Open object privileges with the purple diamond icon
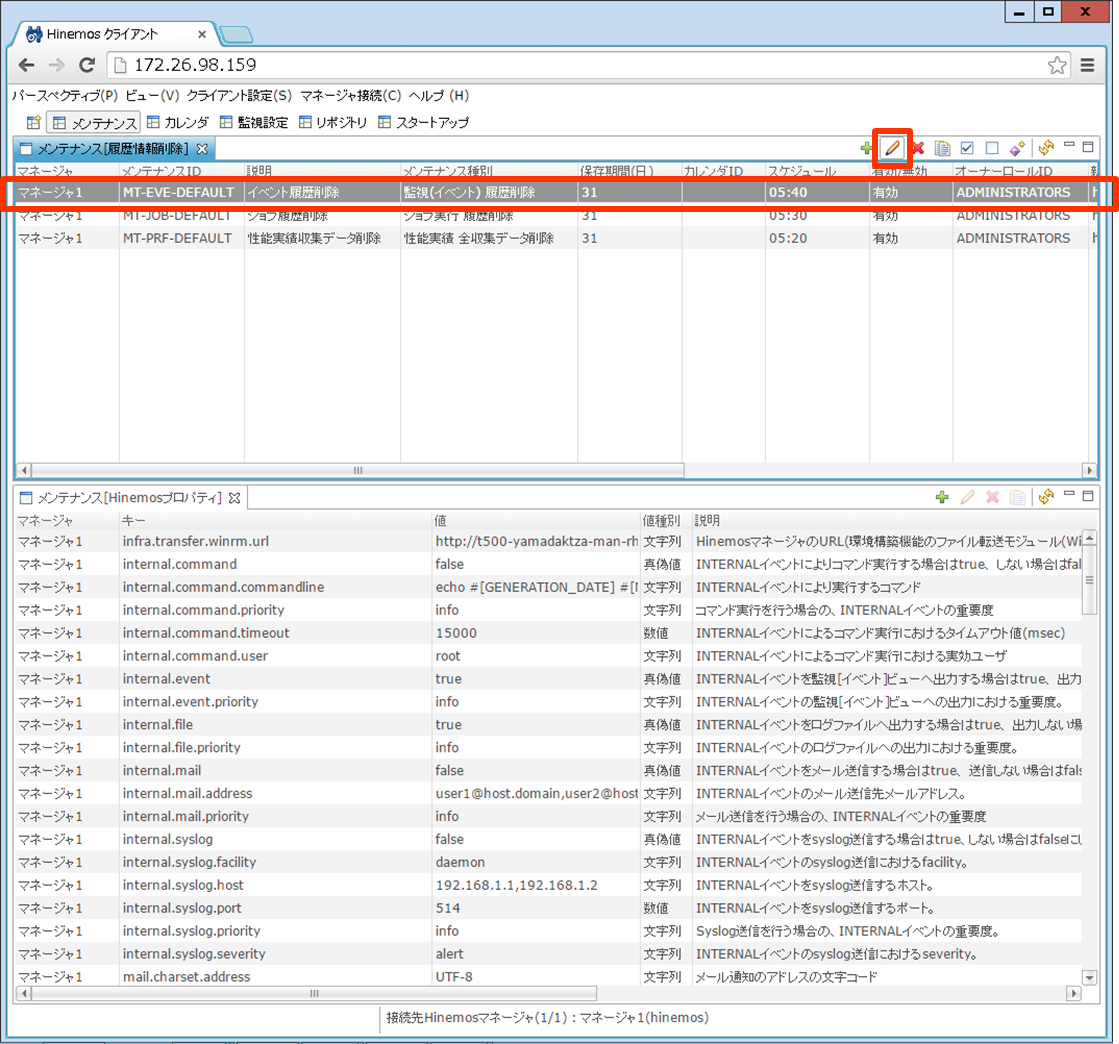The width and height of the screenshot is (1119, 1044). pyautogui.click(x=1018, y=148)
